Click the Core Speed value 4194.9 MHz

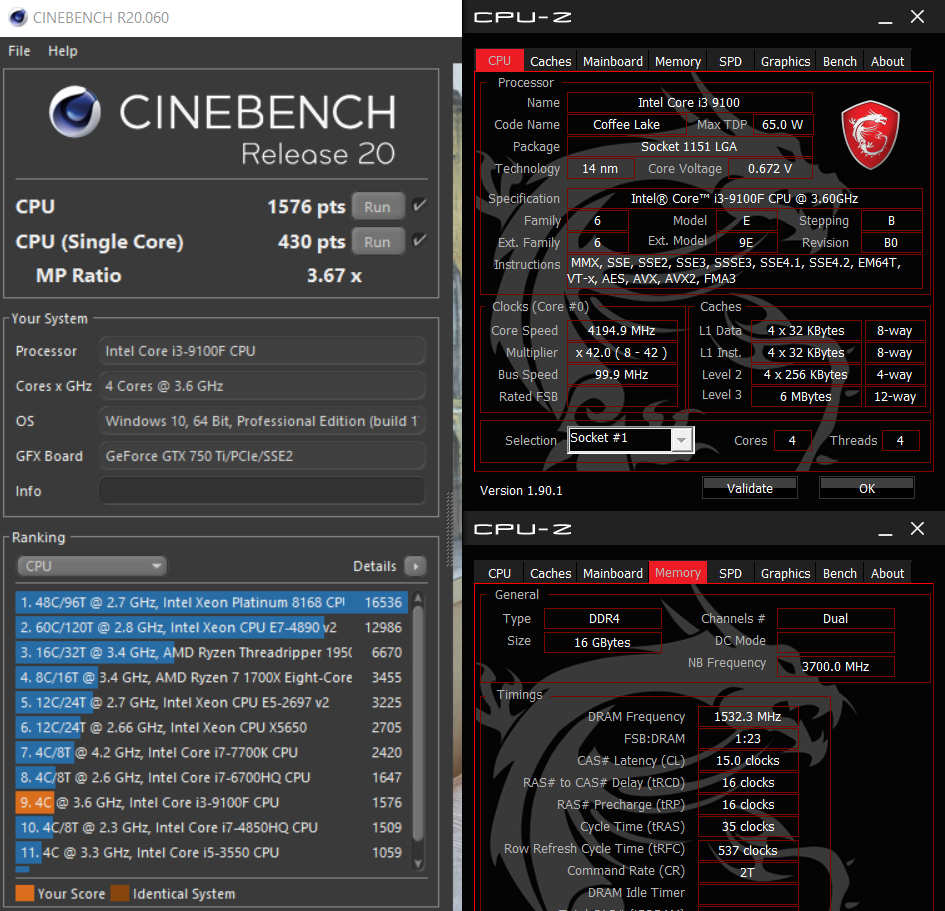click(621, 331)
